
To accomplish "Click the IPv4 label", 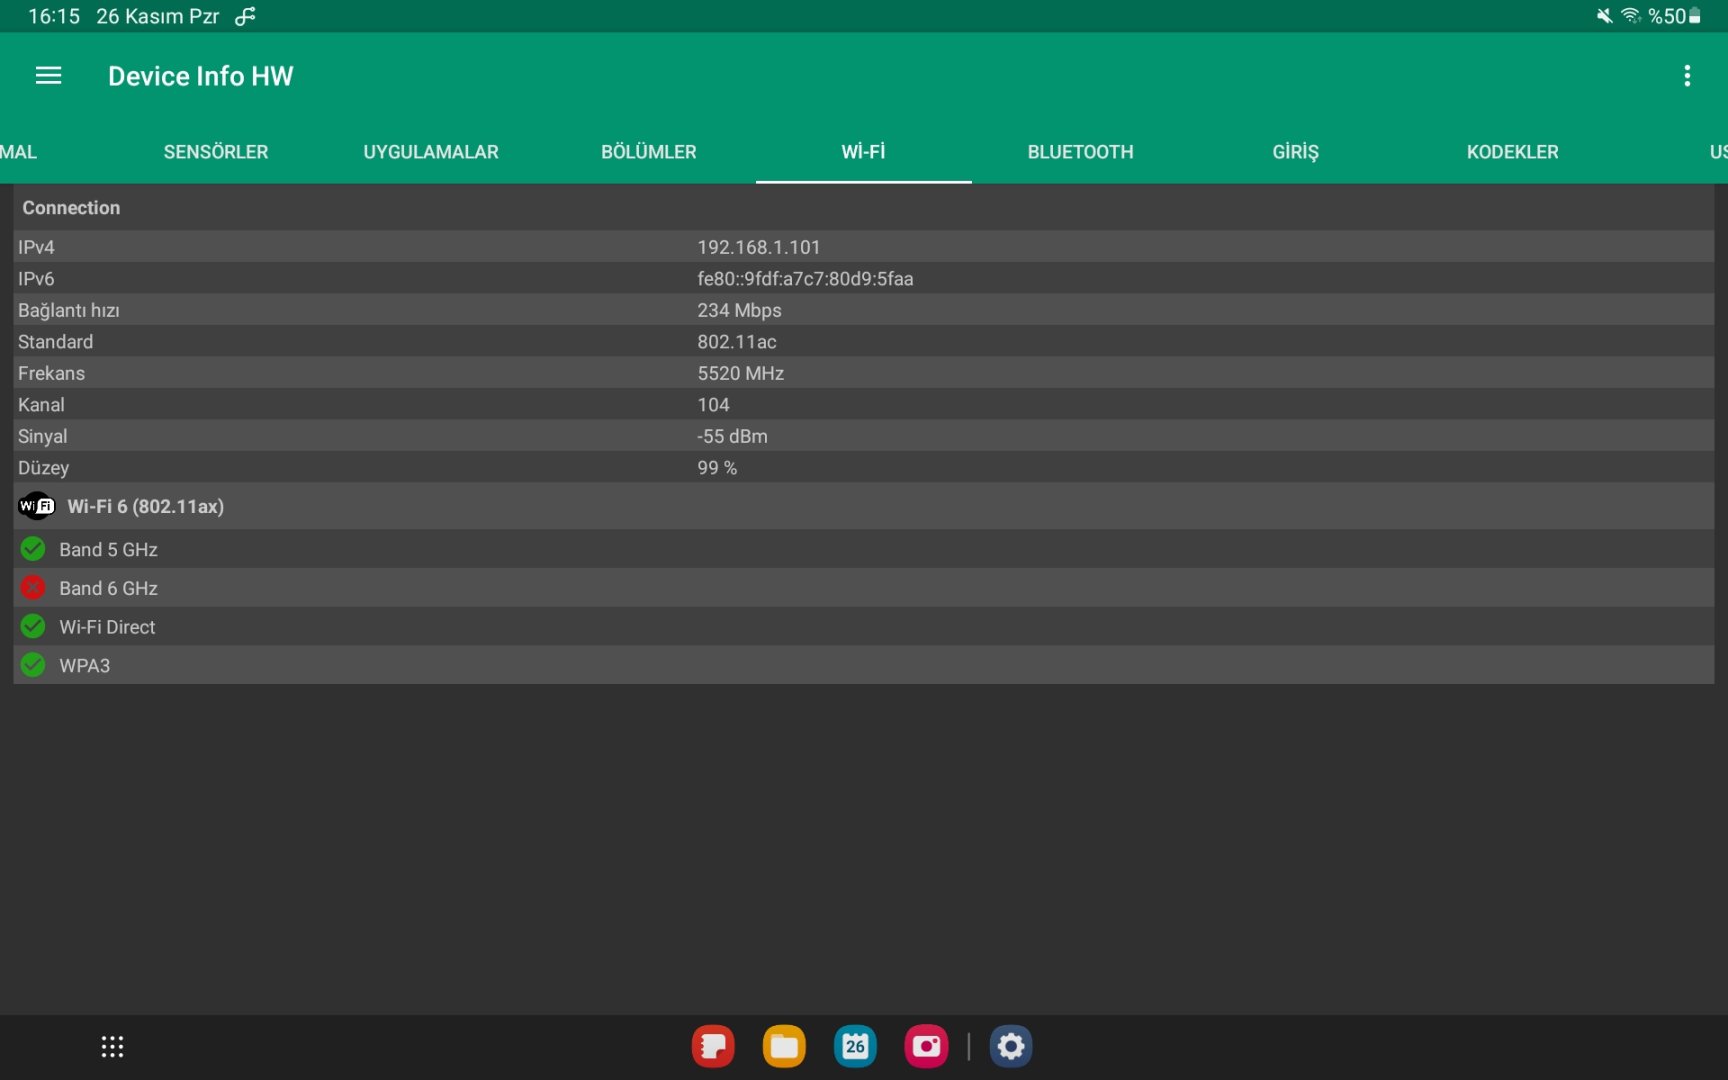I will 36,247.
